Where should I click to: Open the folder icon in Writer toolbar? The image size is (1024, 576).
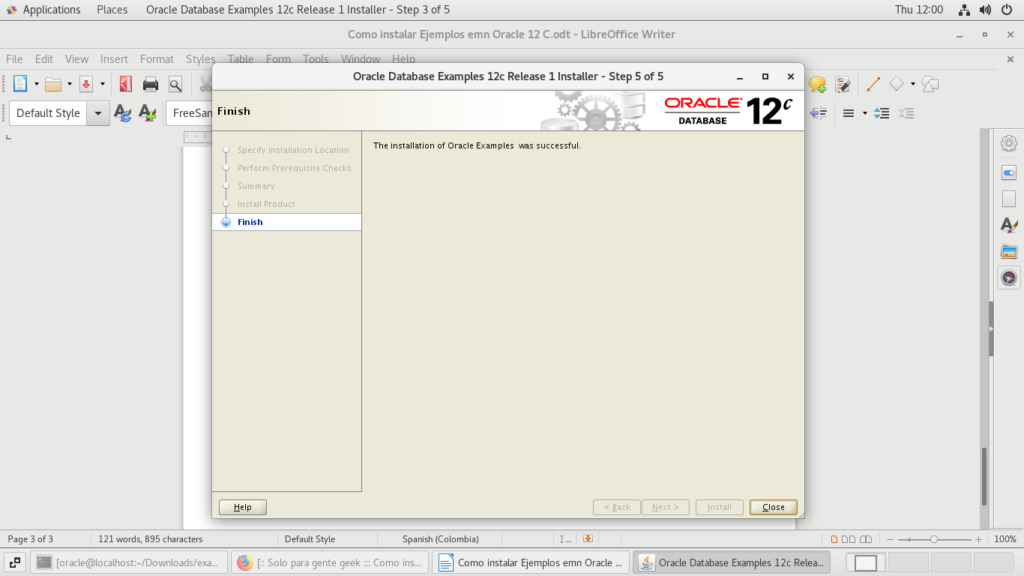54,84
